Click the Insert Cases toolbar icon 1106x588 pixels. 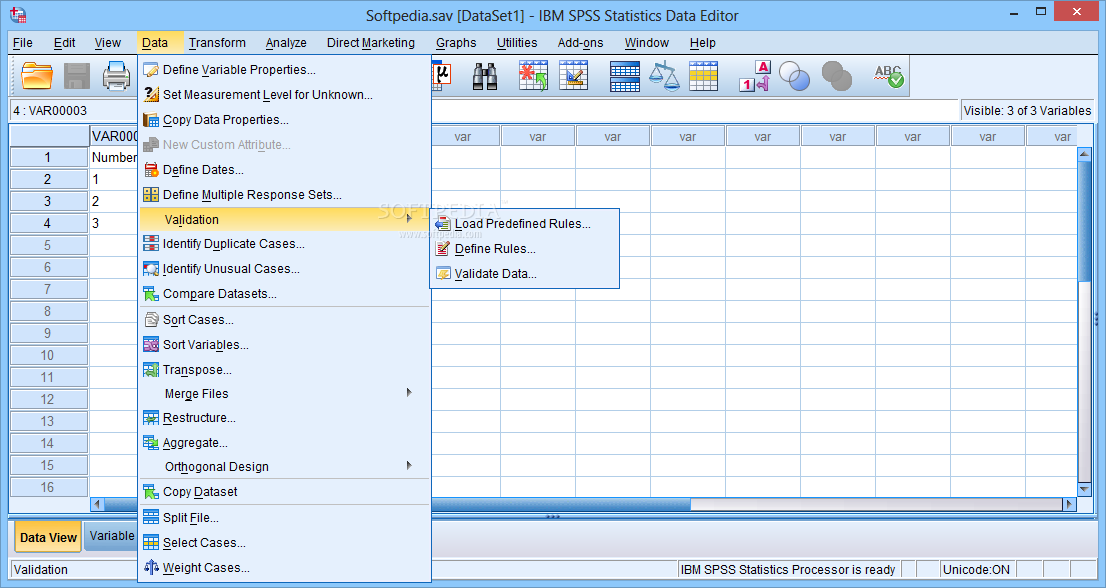533,75
